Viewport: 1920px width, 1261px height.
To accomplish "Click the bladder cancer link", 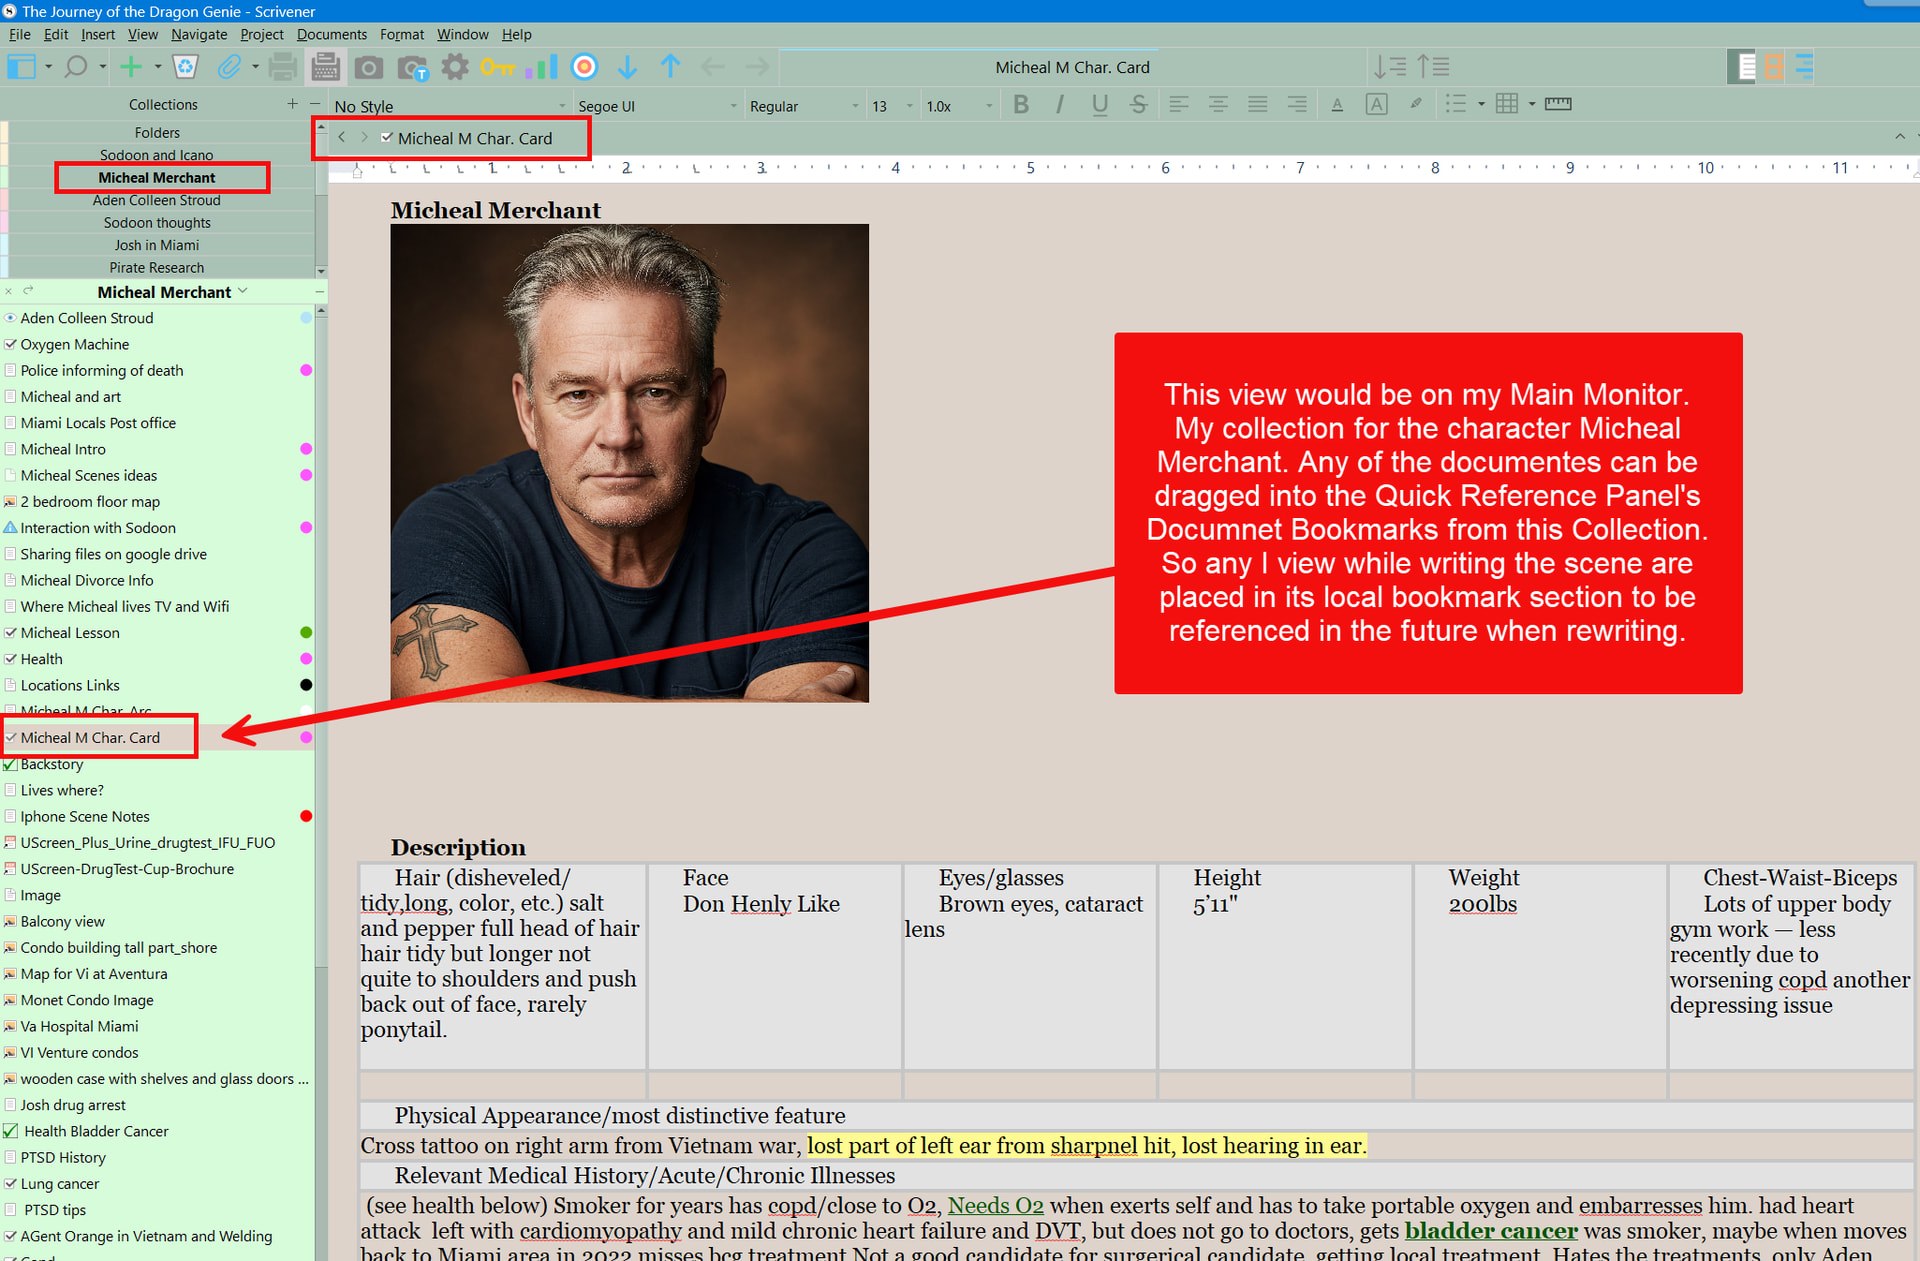I will point(1490,1232).
